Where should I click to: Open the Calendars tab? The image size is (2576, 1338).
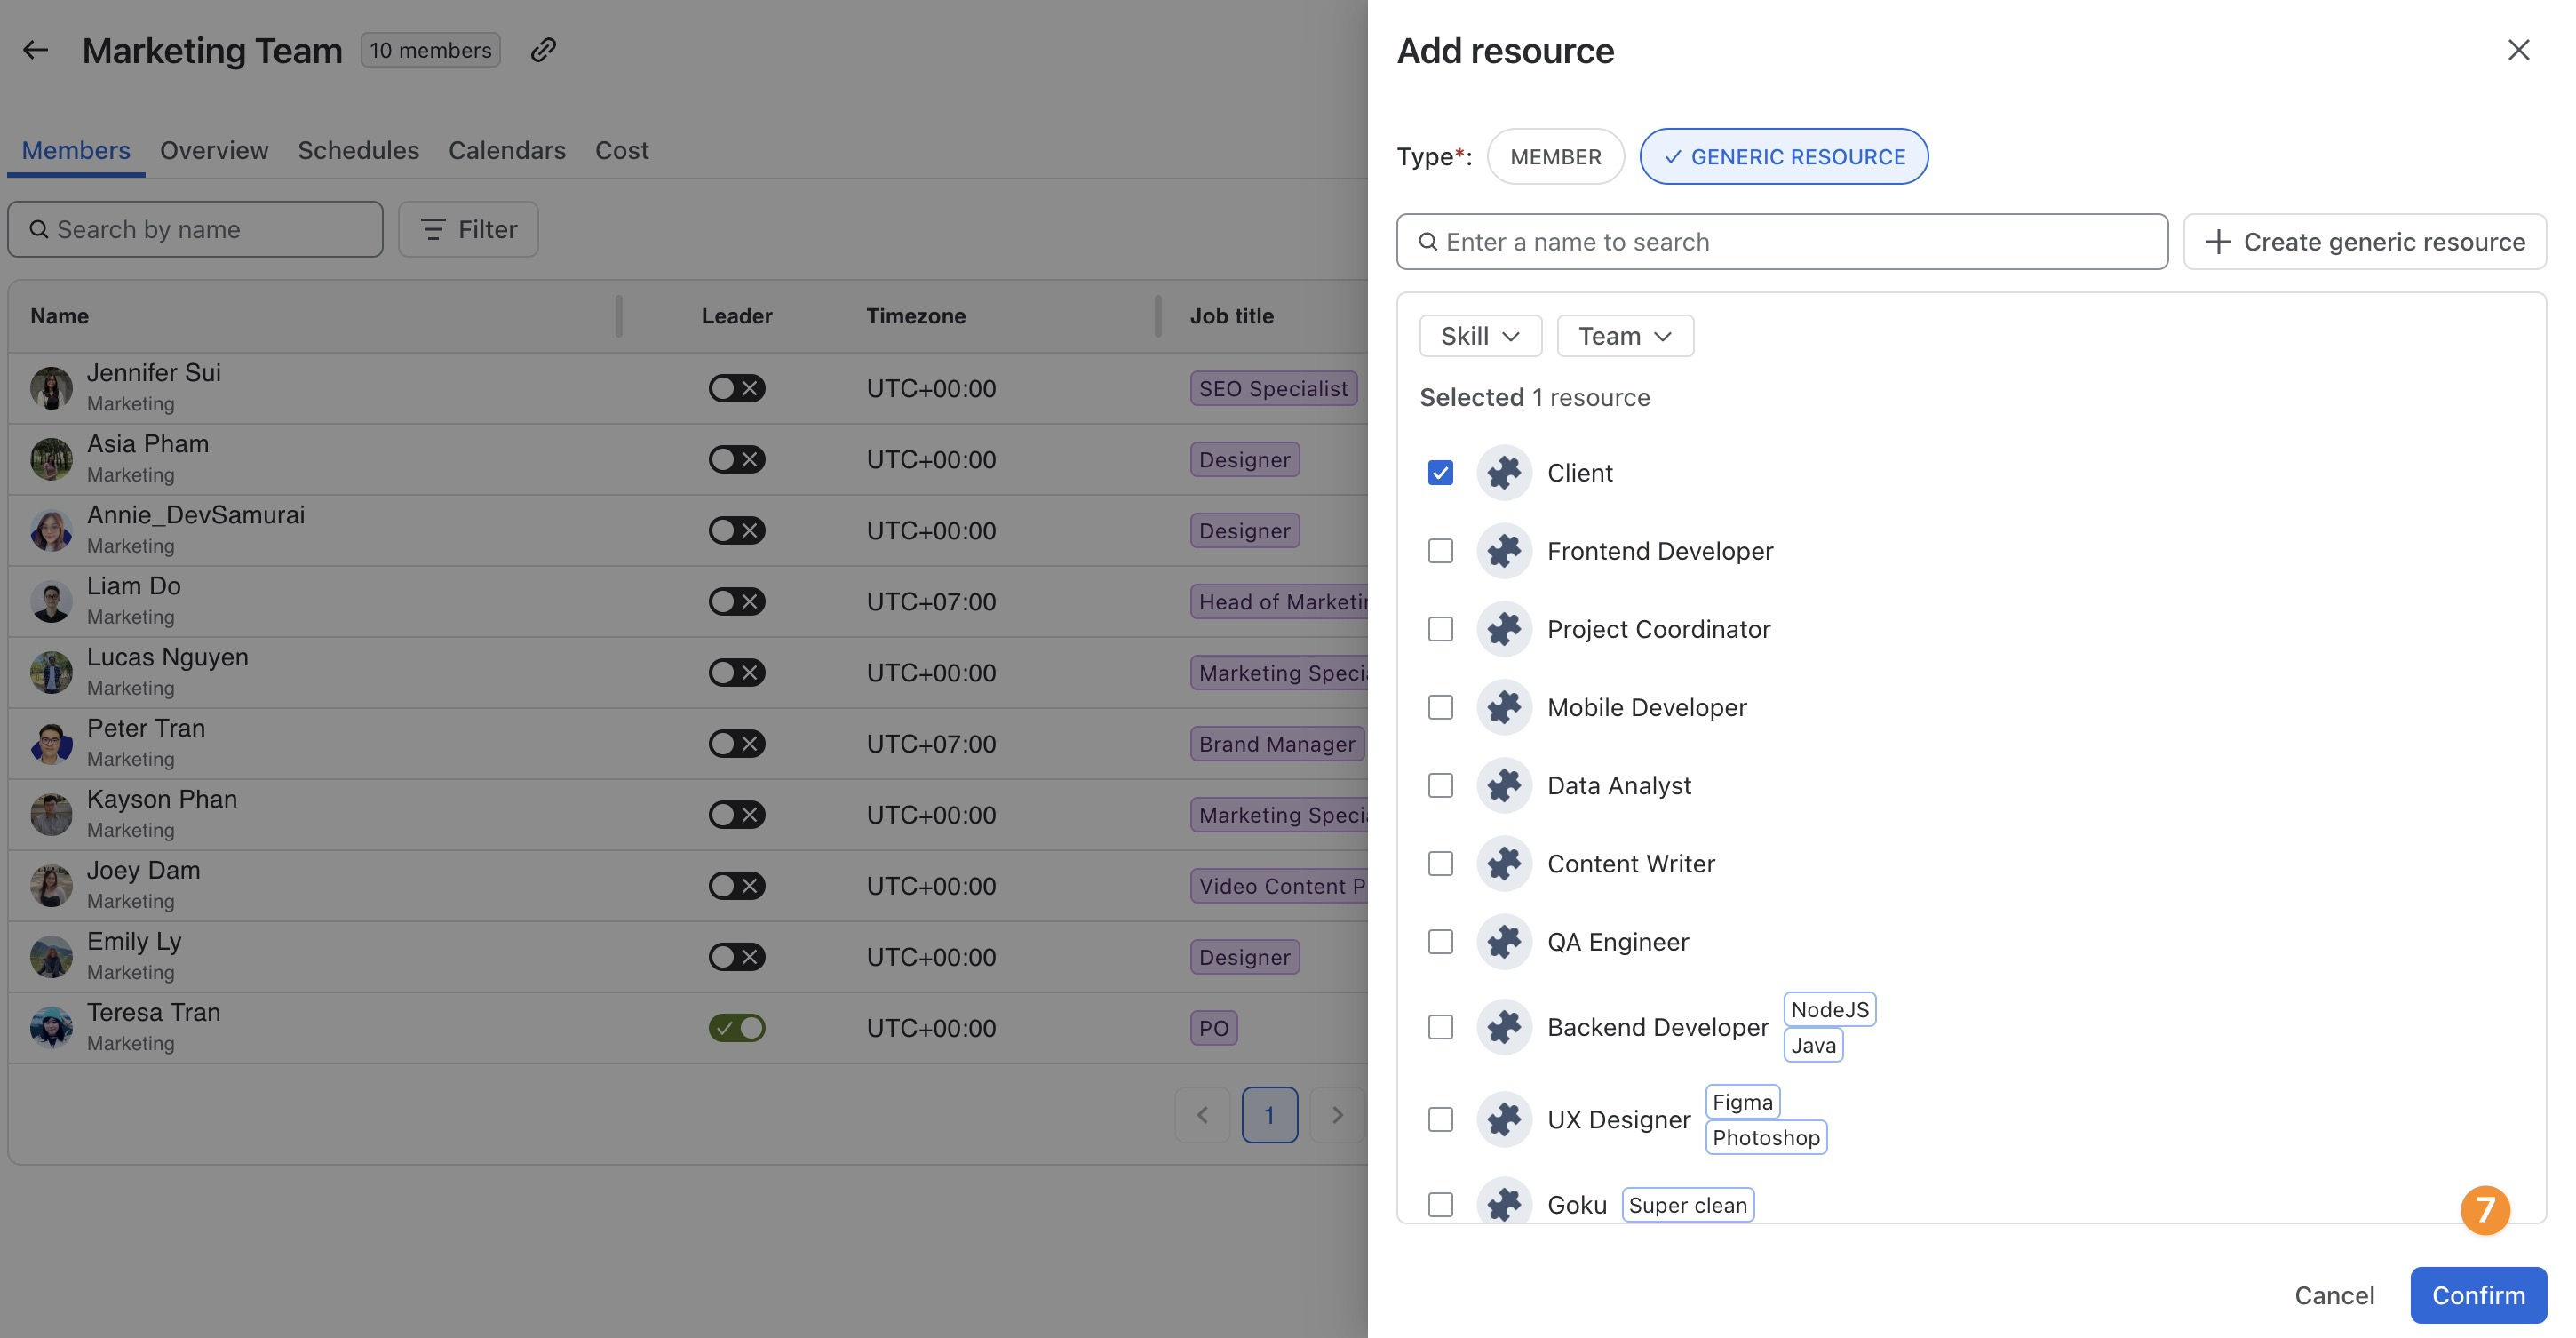507,150
